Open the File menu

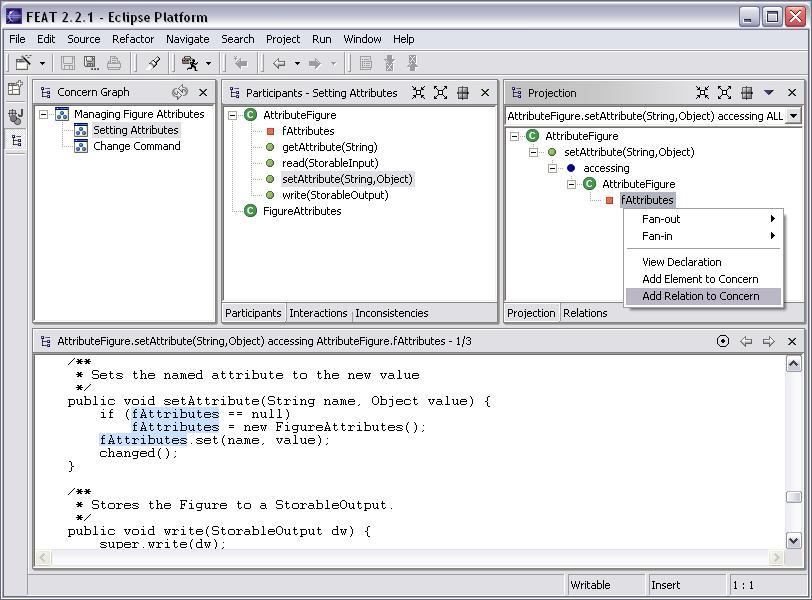[x=17, y=39]
